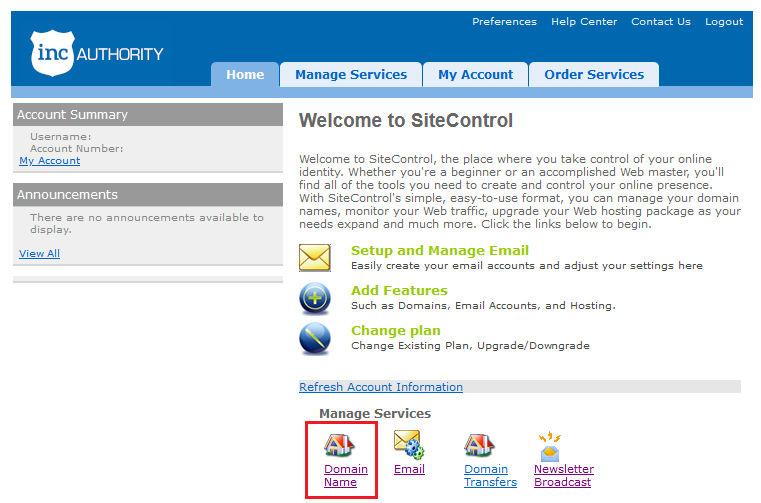Click the Username: label
Viewport: 761px width, 503px height.
pos(61,137)
